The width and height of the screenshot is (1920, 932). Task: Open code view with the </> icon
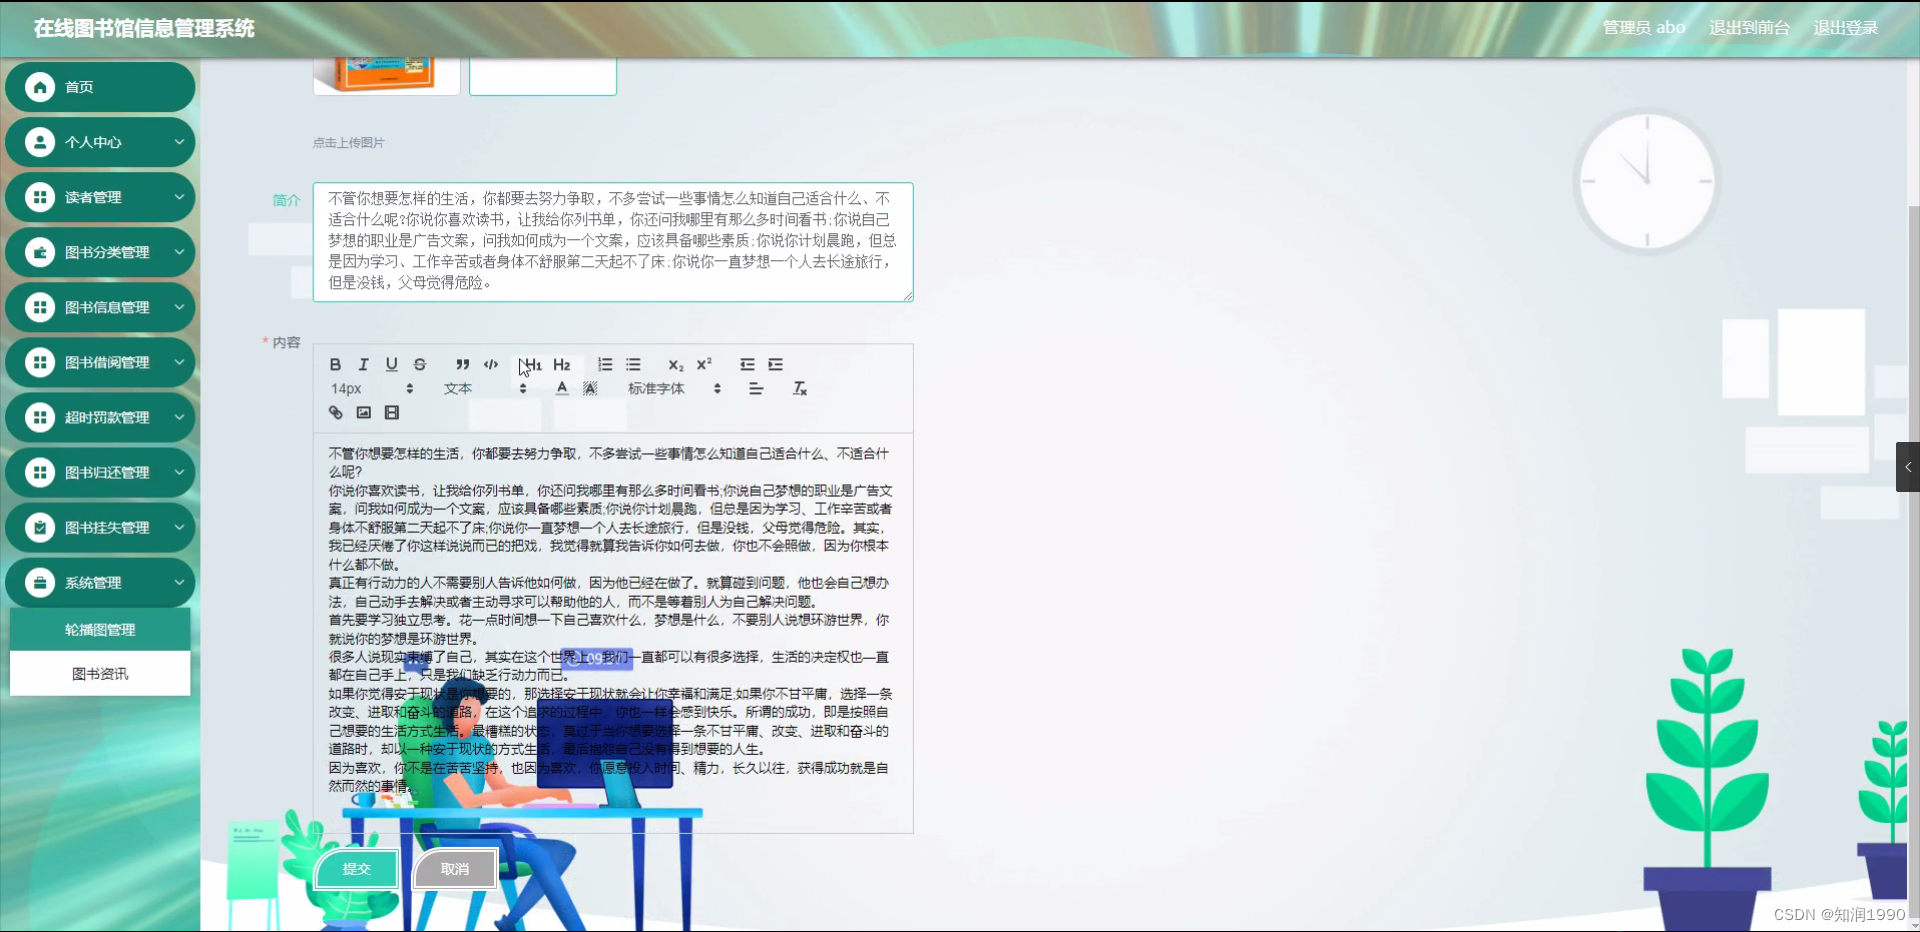(490, 365)
